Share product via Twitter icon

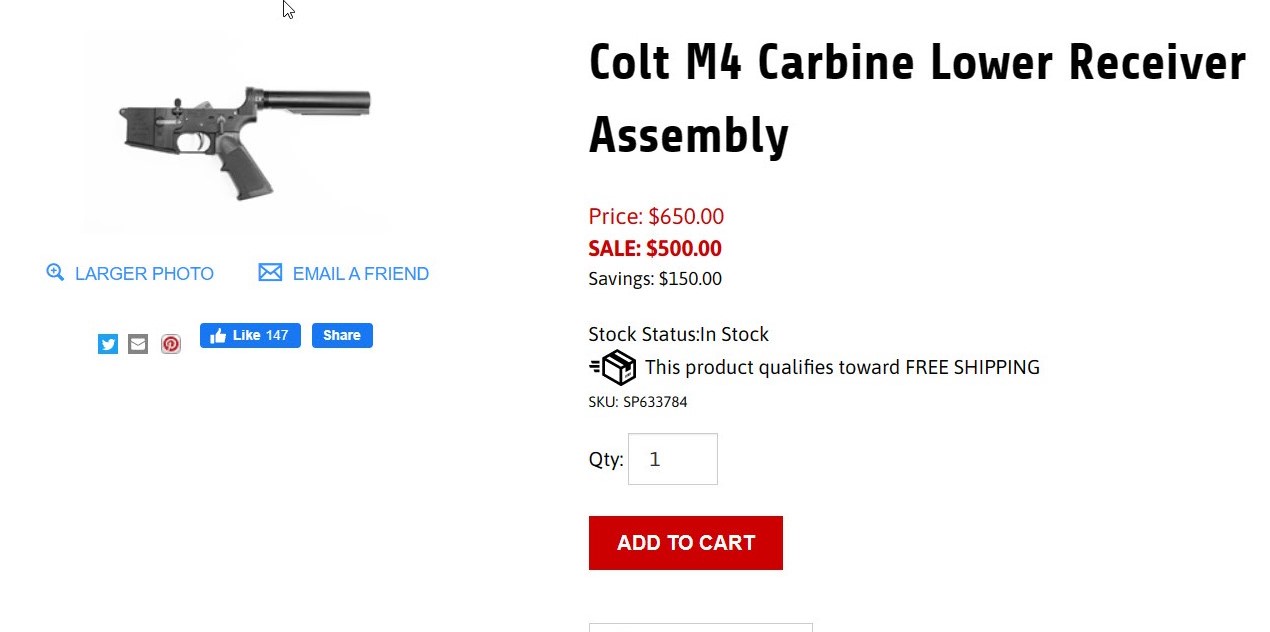[108, 344]
